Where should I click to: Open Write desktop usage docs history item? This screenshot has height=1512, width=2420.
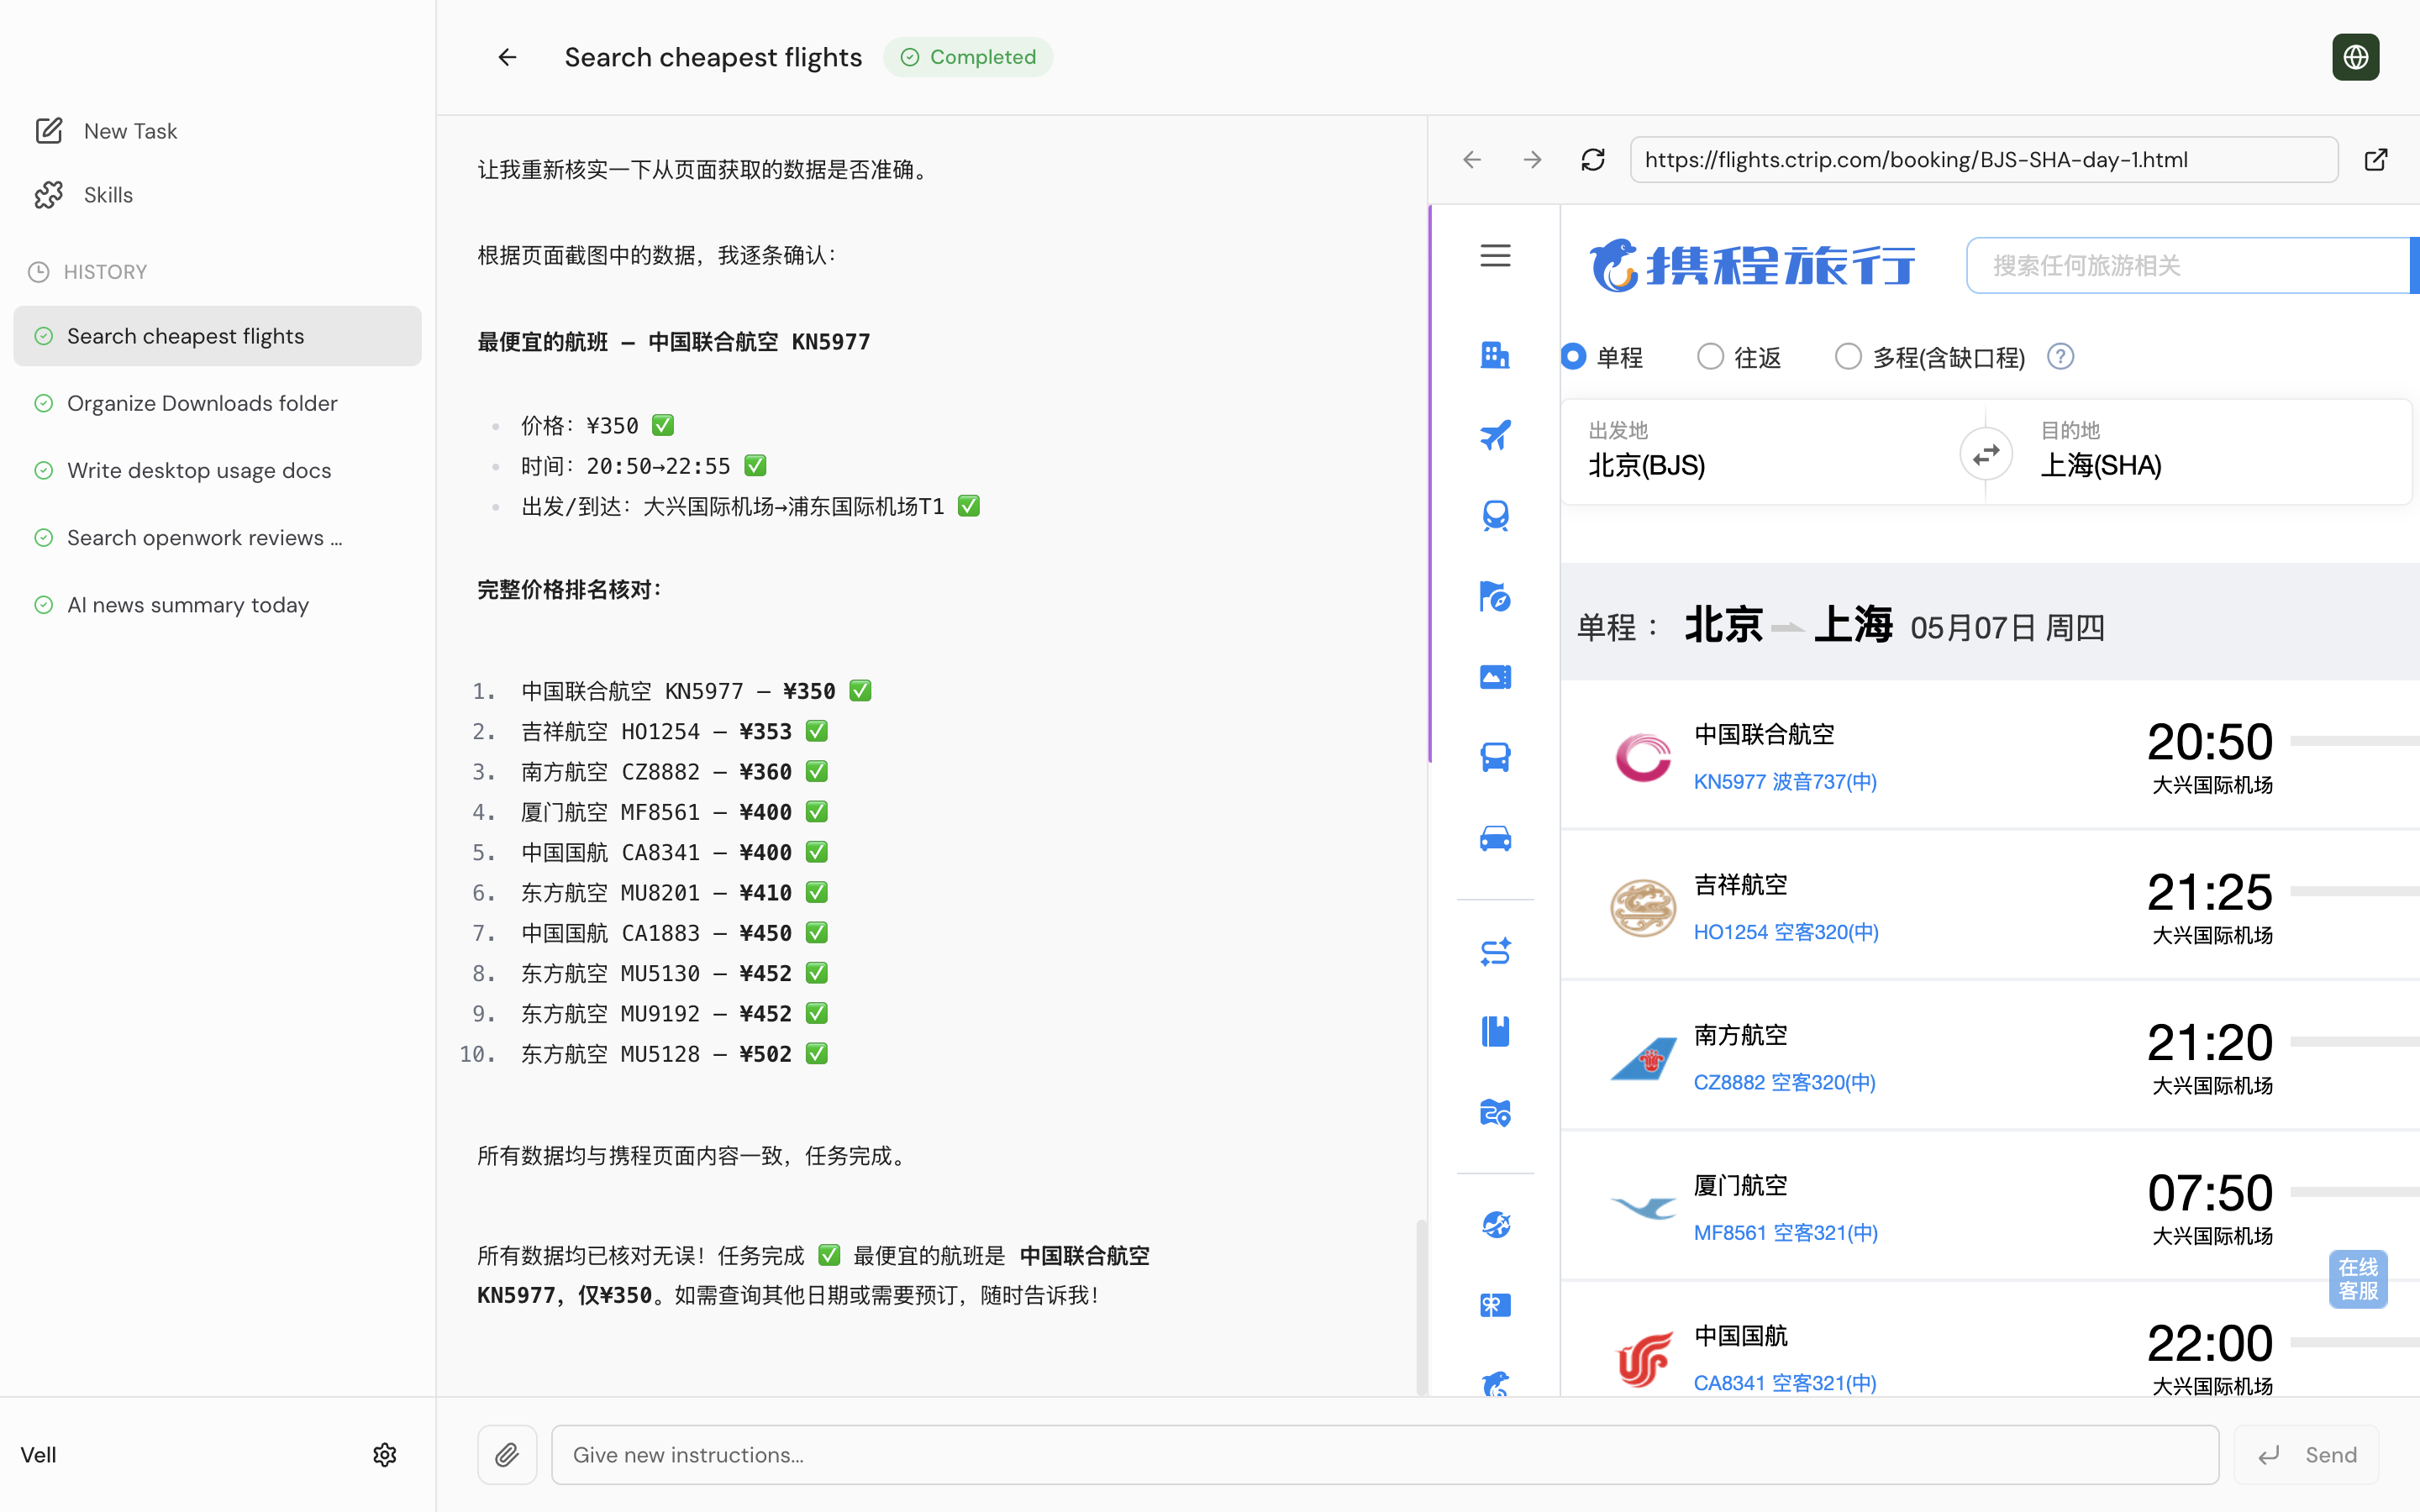pos(217,470)
